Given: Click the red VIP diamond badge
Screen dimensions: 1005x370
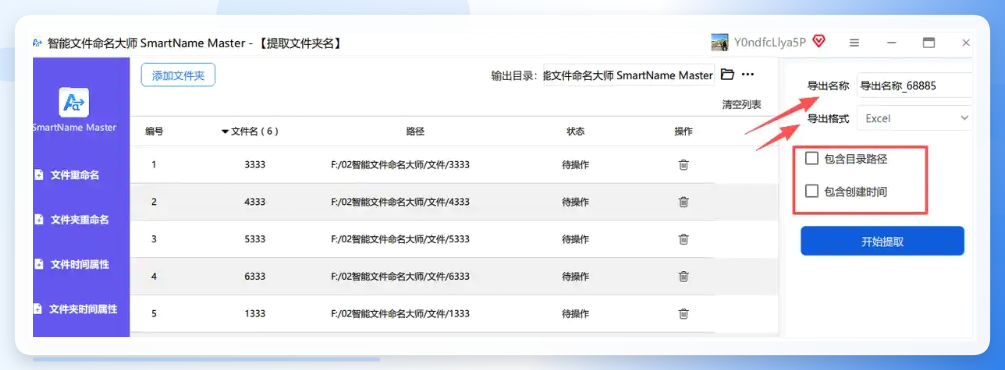Looking at the screenshot, I should (818, 42).
